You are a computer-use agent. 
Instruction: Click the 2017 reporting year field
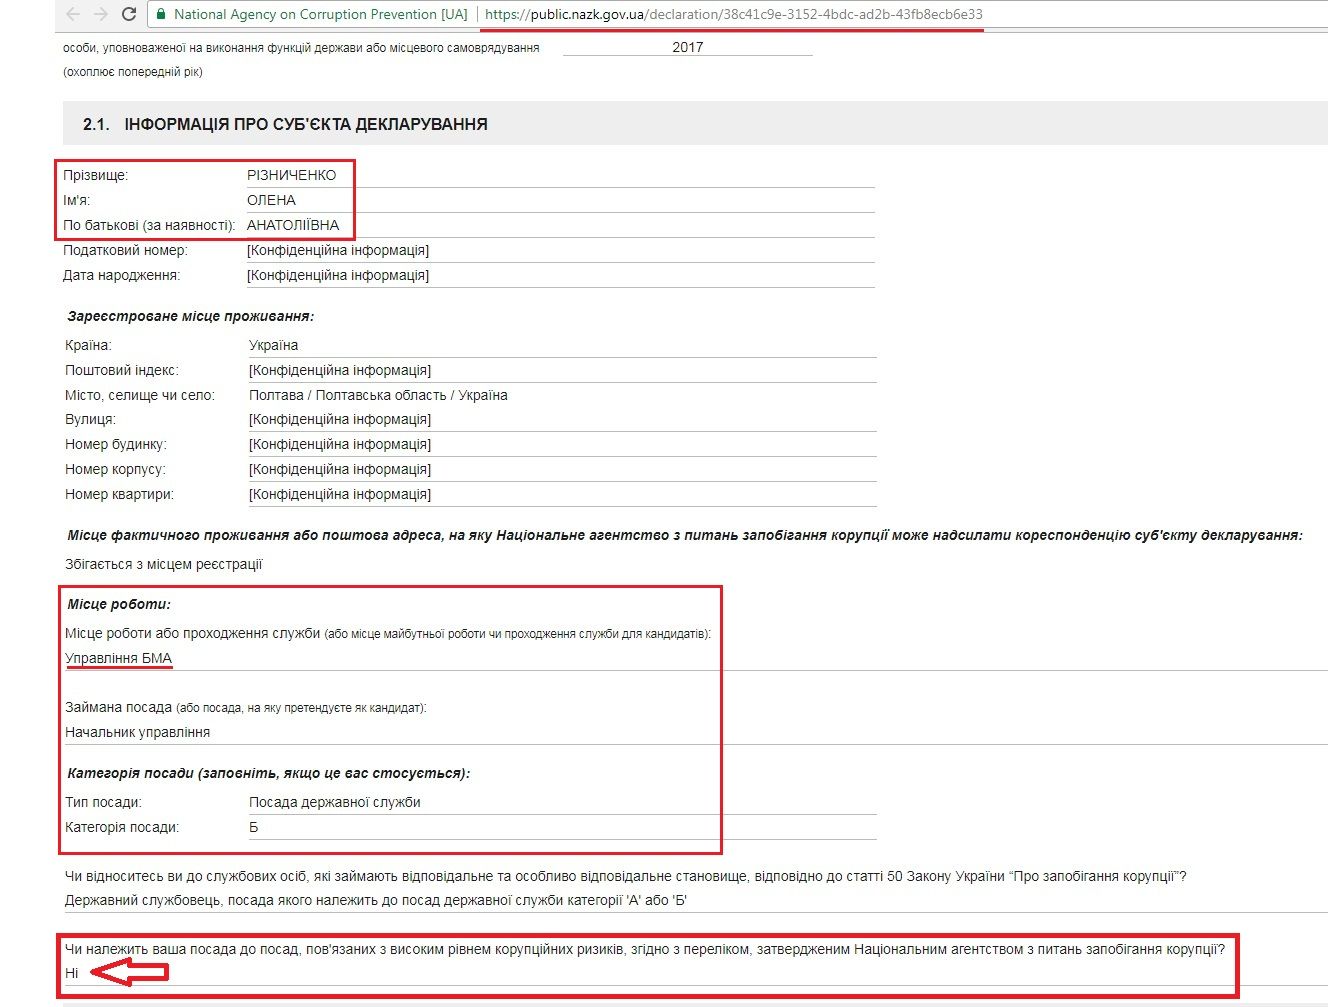687,47
